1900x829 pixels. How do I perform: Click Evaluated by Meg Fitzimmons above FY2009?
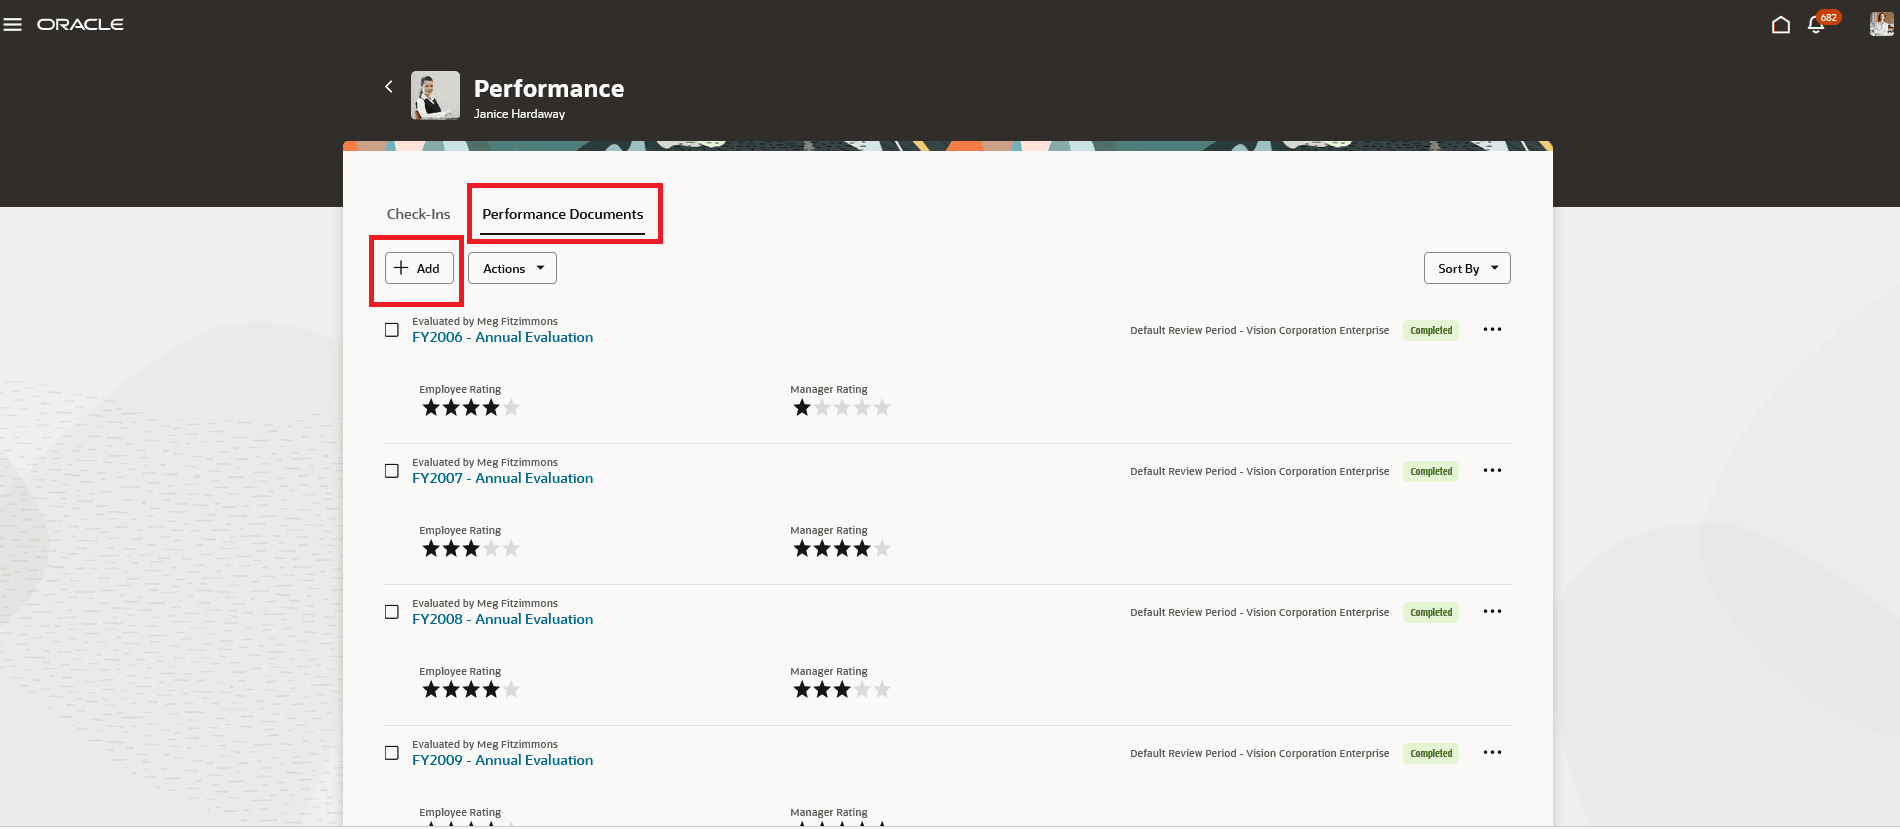click(485, 745)
